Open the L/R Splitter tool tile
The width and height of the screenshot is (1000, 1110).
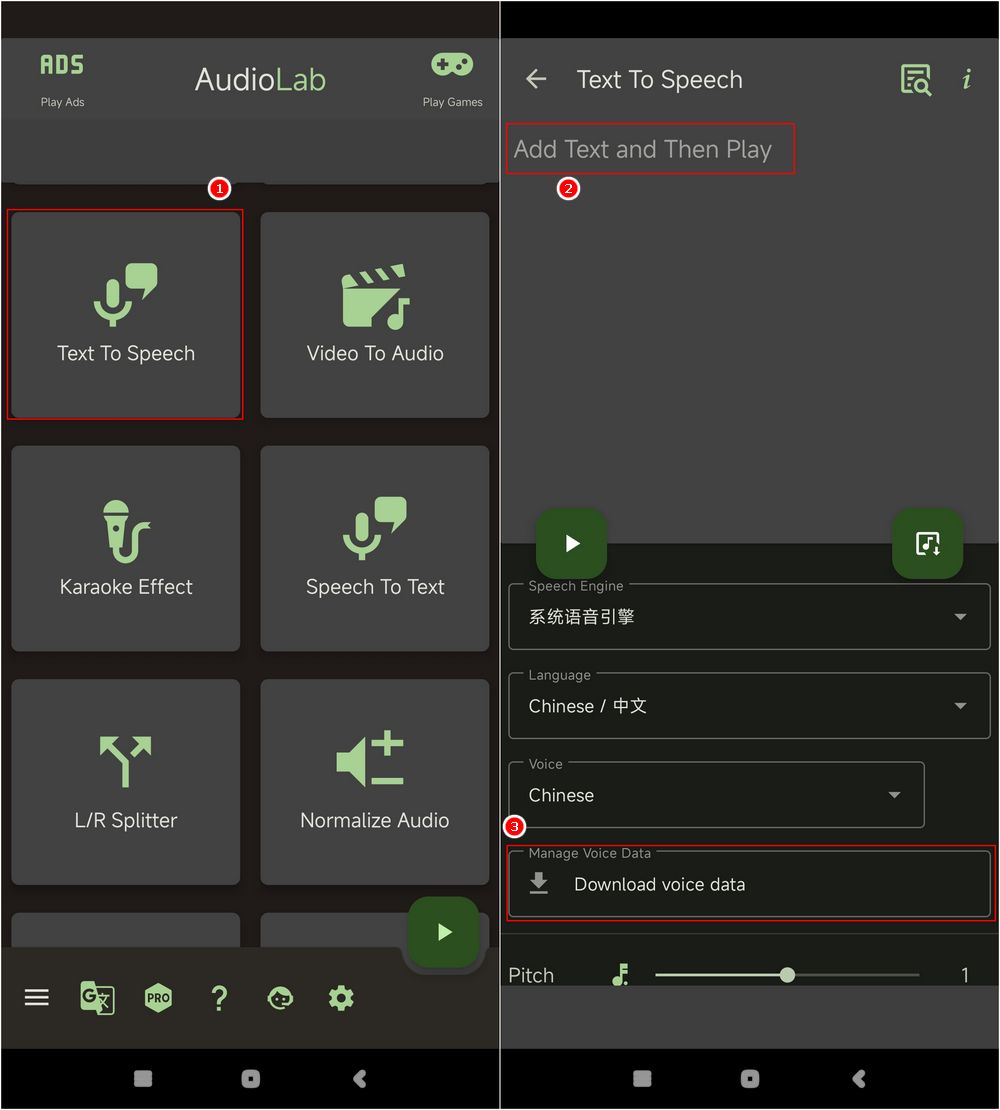coord(126,782)
